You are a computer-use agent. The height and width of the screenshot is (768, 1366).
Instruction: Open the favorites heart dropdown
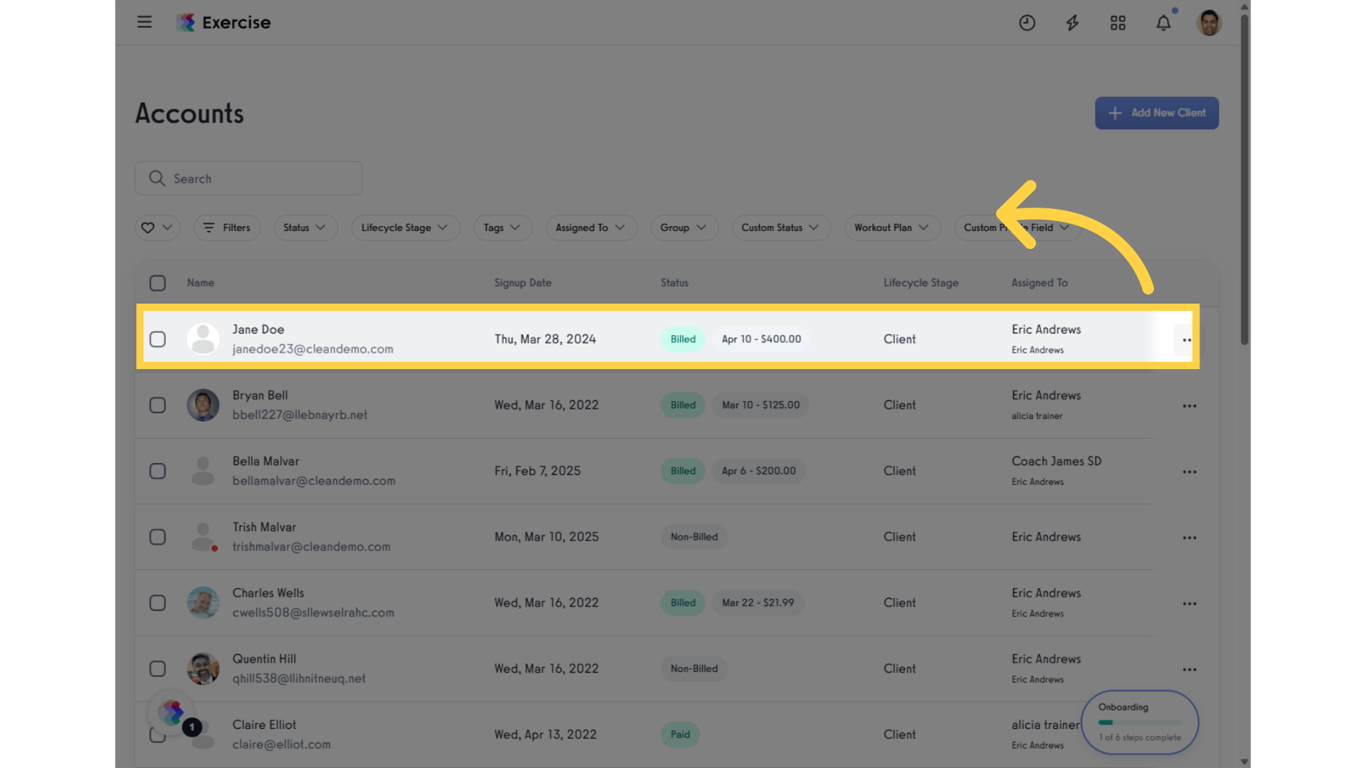[157, 227]
